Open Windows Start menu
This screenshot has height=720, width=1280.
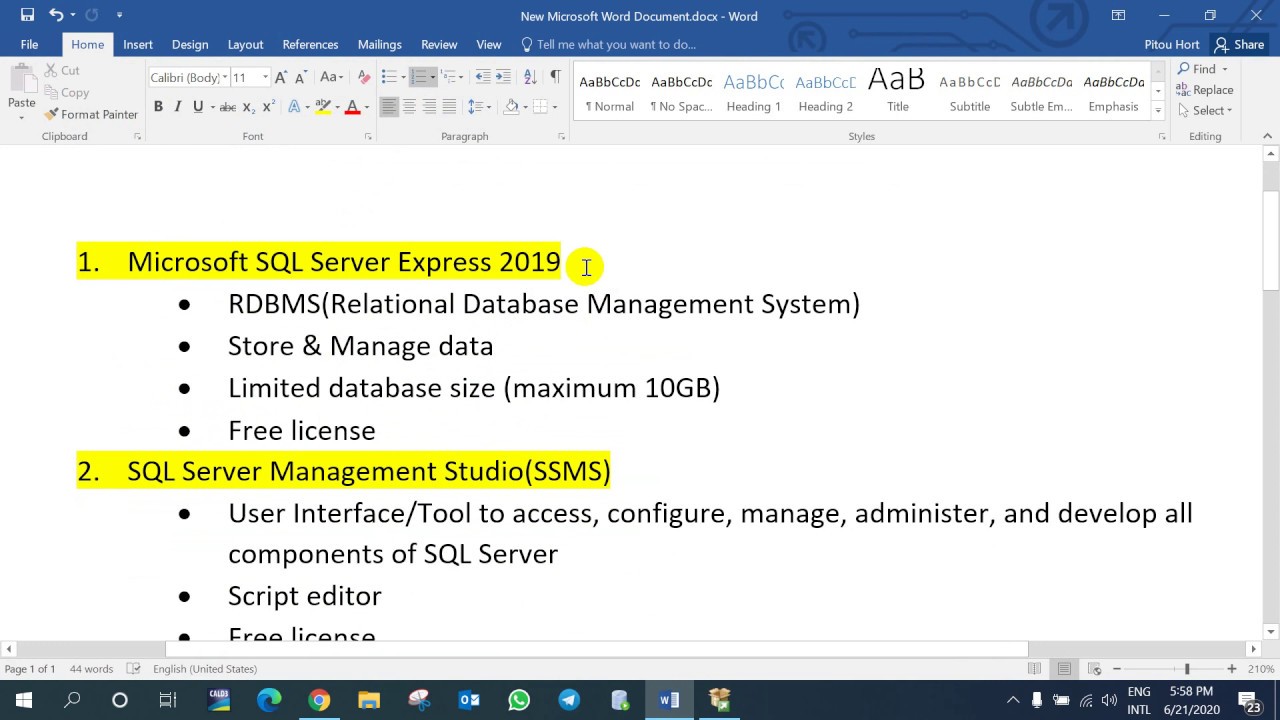[23, 700]
